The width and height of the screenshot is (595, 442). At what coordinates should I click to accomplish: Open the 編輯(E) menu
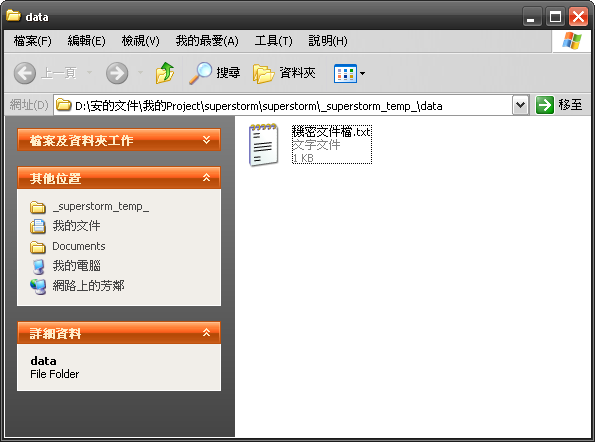coord(86,41)
